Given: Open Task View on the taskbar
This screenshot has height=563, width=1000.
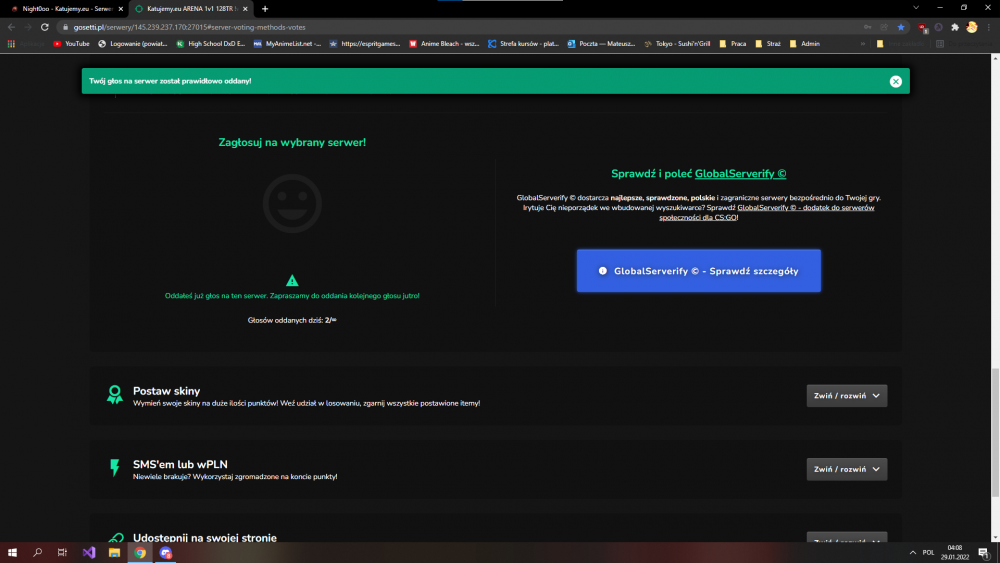Looking at the screenshot, I should [62, 553].
